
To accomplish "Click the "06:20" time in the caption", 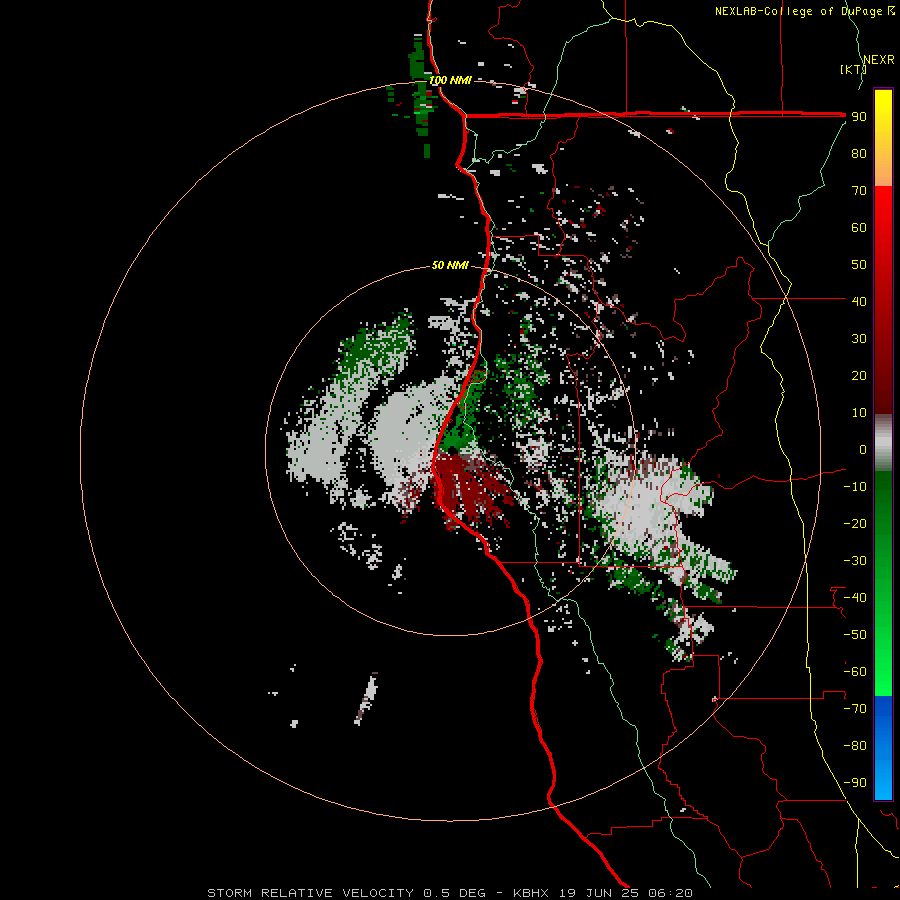I will tap(670, 893).
